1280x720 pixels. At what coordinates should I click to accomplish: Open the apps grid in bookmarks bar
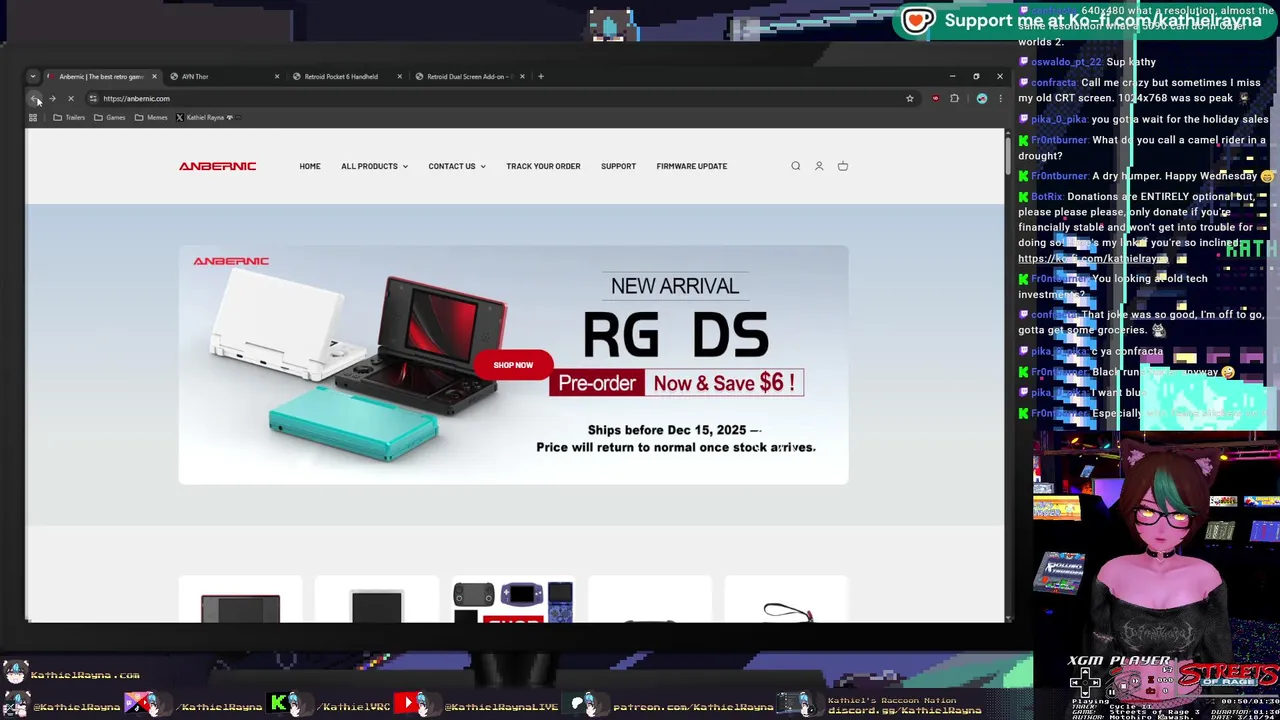33,117
